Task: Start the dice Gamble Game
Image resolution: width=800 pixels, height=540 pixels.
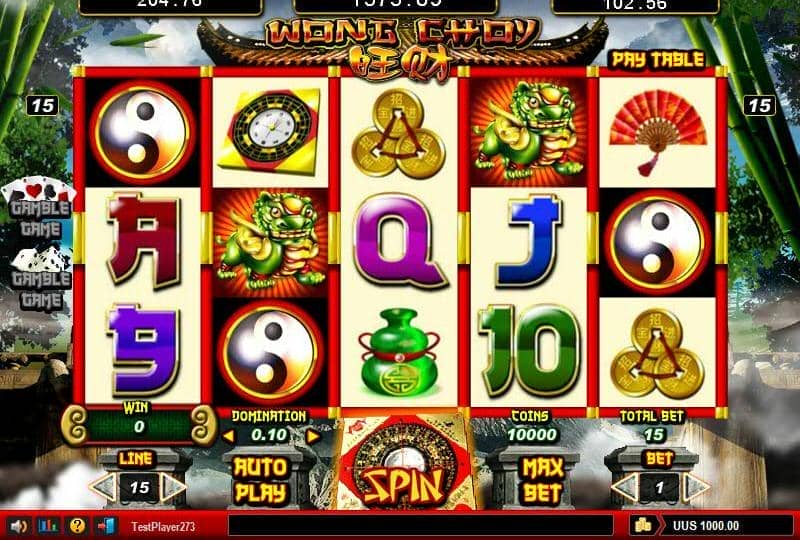Action: click(x=40, y=279)
